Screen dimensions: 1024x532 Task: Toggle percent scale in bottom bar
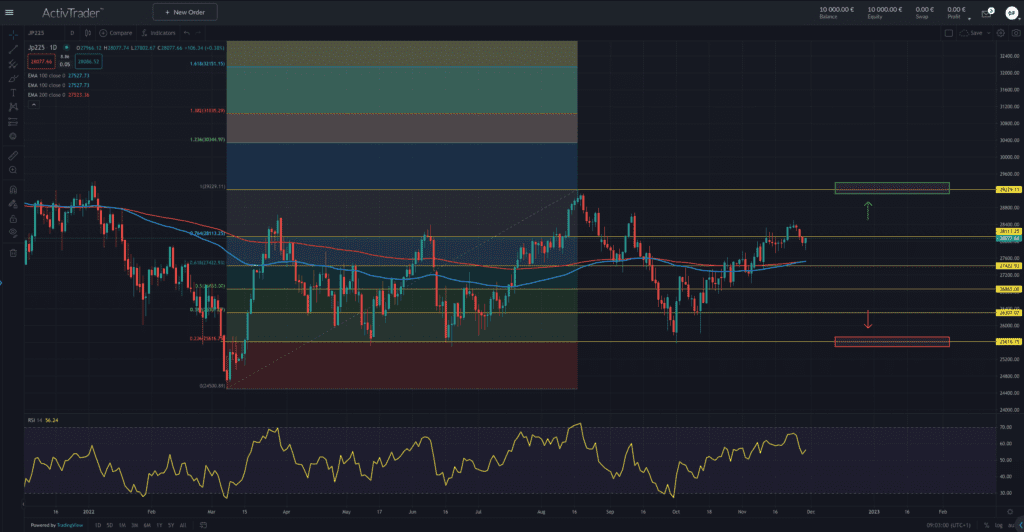[x=987, y=525]
